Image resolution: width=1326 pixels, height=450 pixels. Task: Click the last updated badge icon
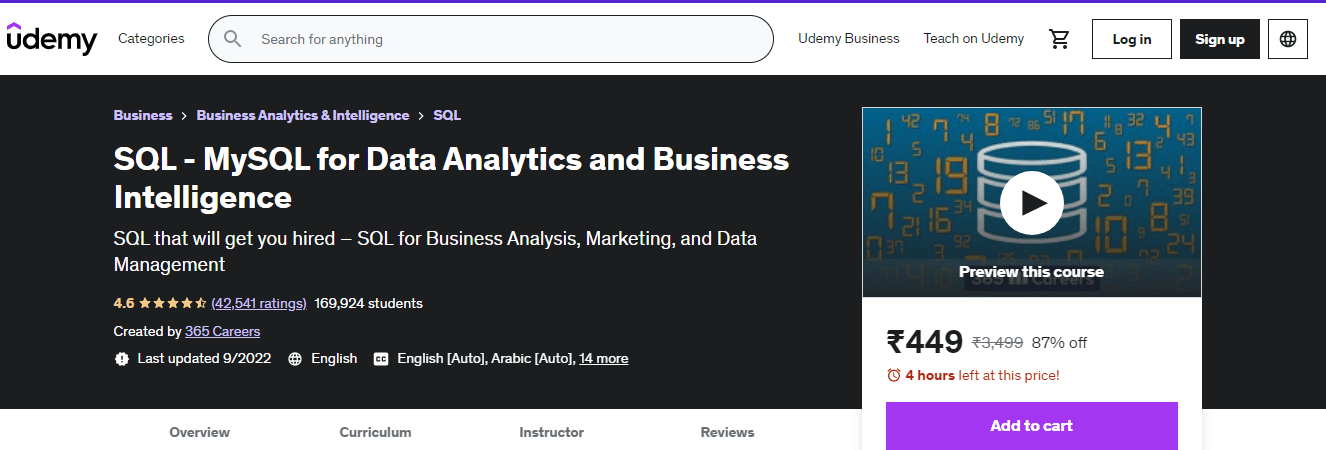point(122,358)
